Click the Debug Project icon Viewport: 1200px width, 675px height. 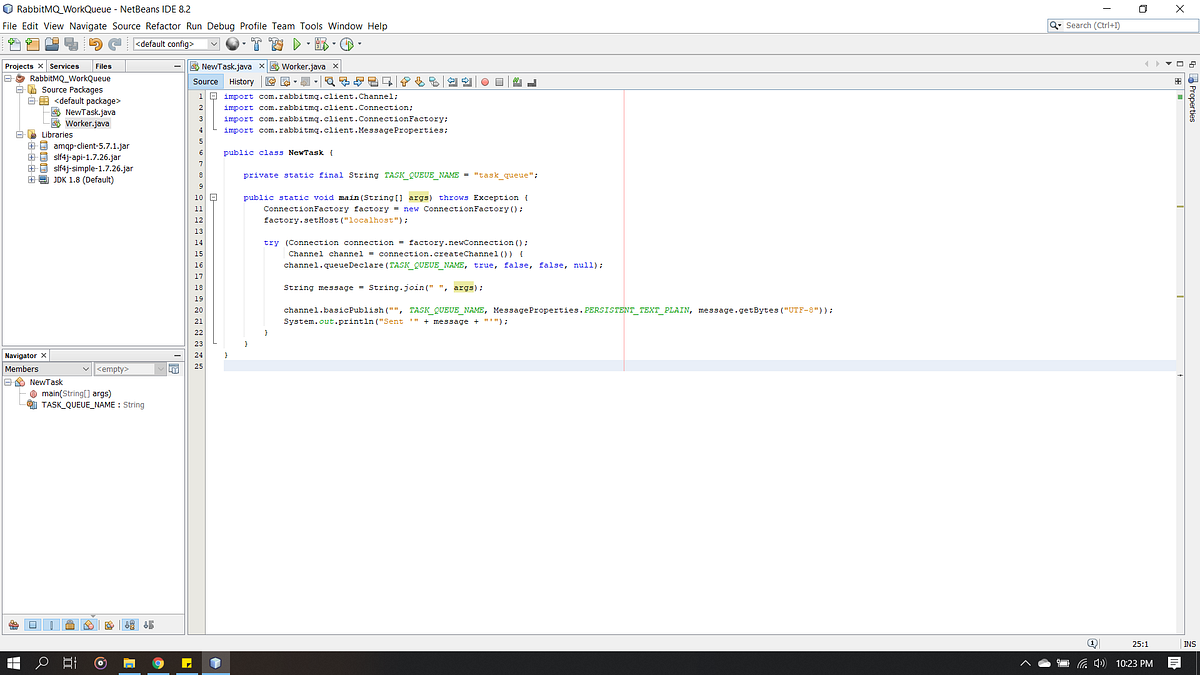[321, 44]
